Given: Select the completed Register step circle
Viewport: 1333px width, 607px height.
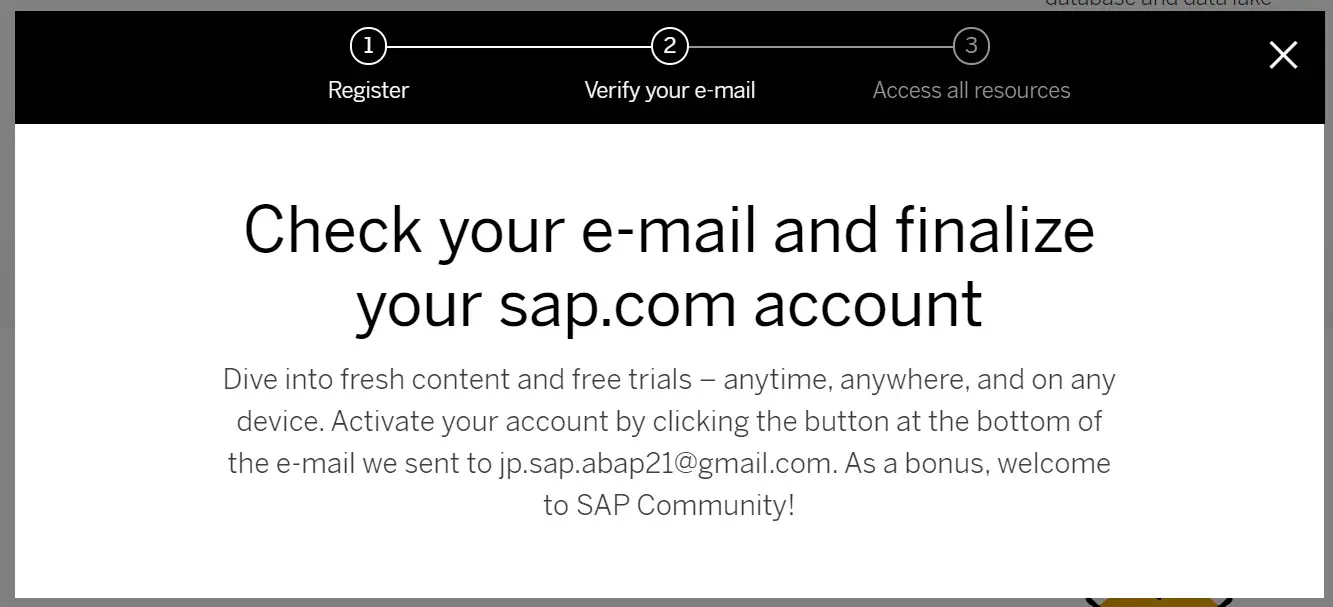Looking at the screenshot, I should tap(368, 45).
